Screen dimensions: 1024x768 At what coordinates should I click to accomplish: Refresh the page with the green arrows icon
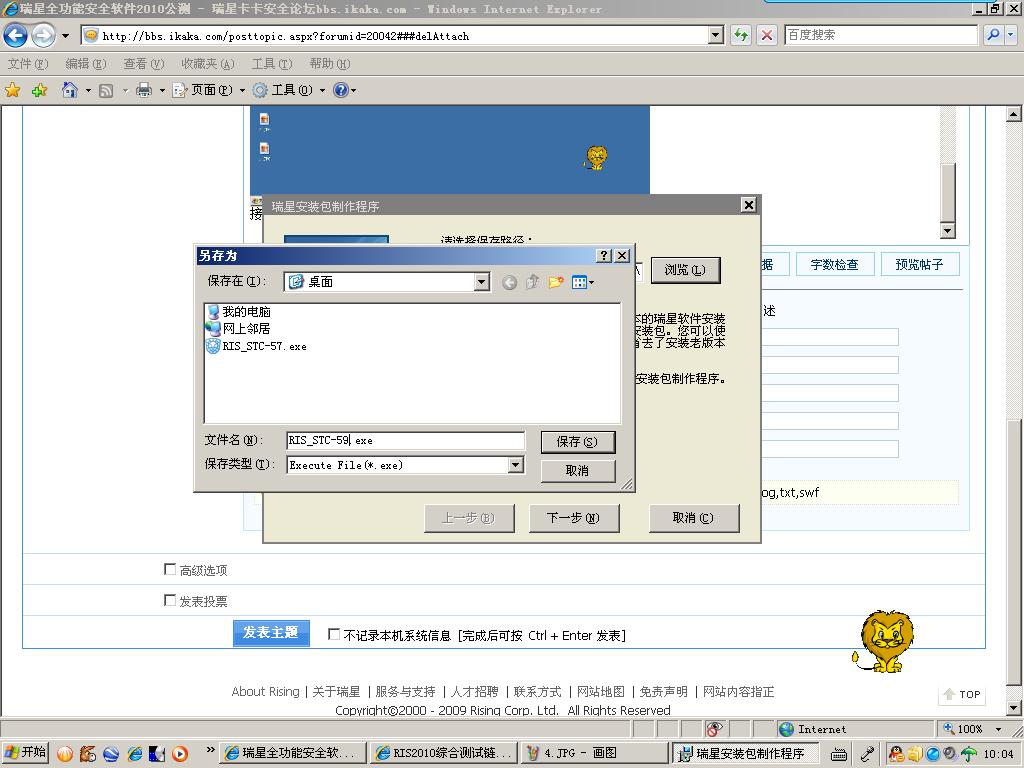741,35
